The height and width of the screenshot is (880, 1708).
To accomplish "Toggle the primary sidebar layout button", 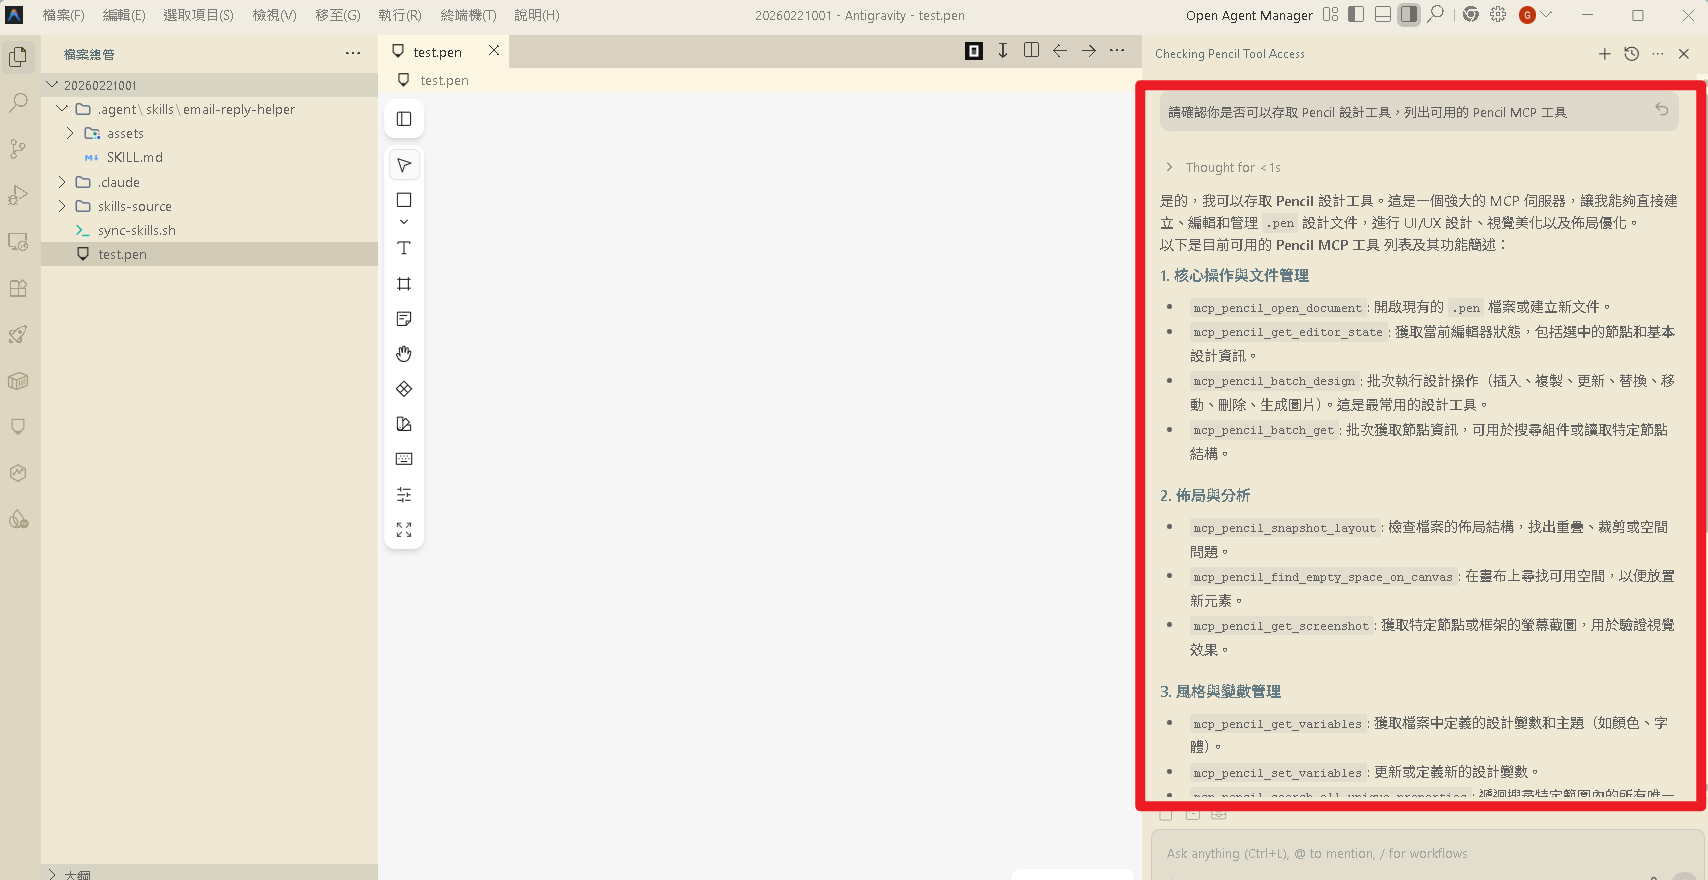I will coord(1356,15).
